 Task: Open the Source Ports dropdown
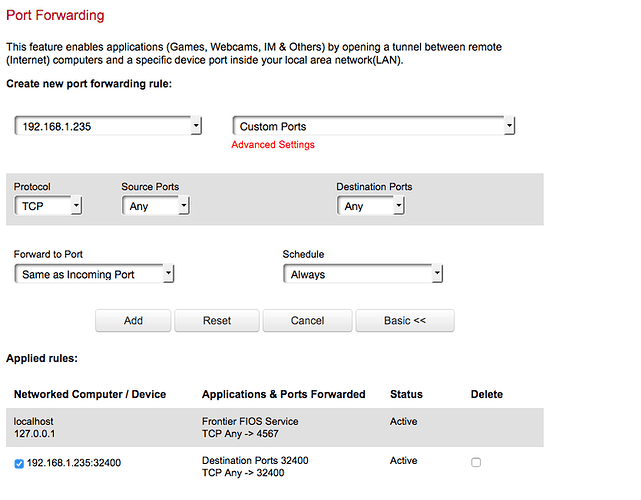[155, 206]
